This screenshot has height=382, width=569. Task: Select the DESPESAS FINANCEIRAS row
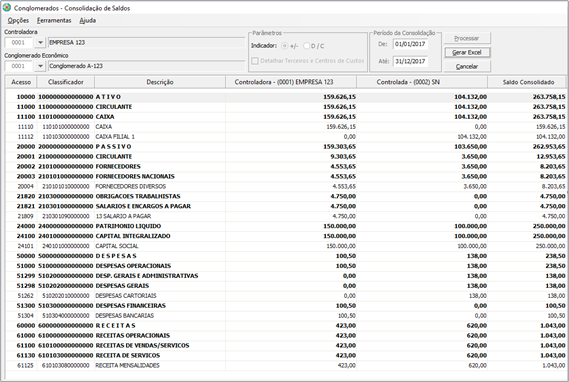pos(286,305)
